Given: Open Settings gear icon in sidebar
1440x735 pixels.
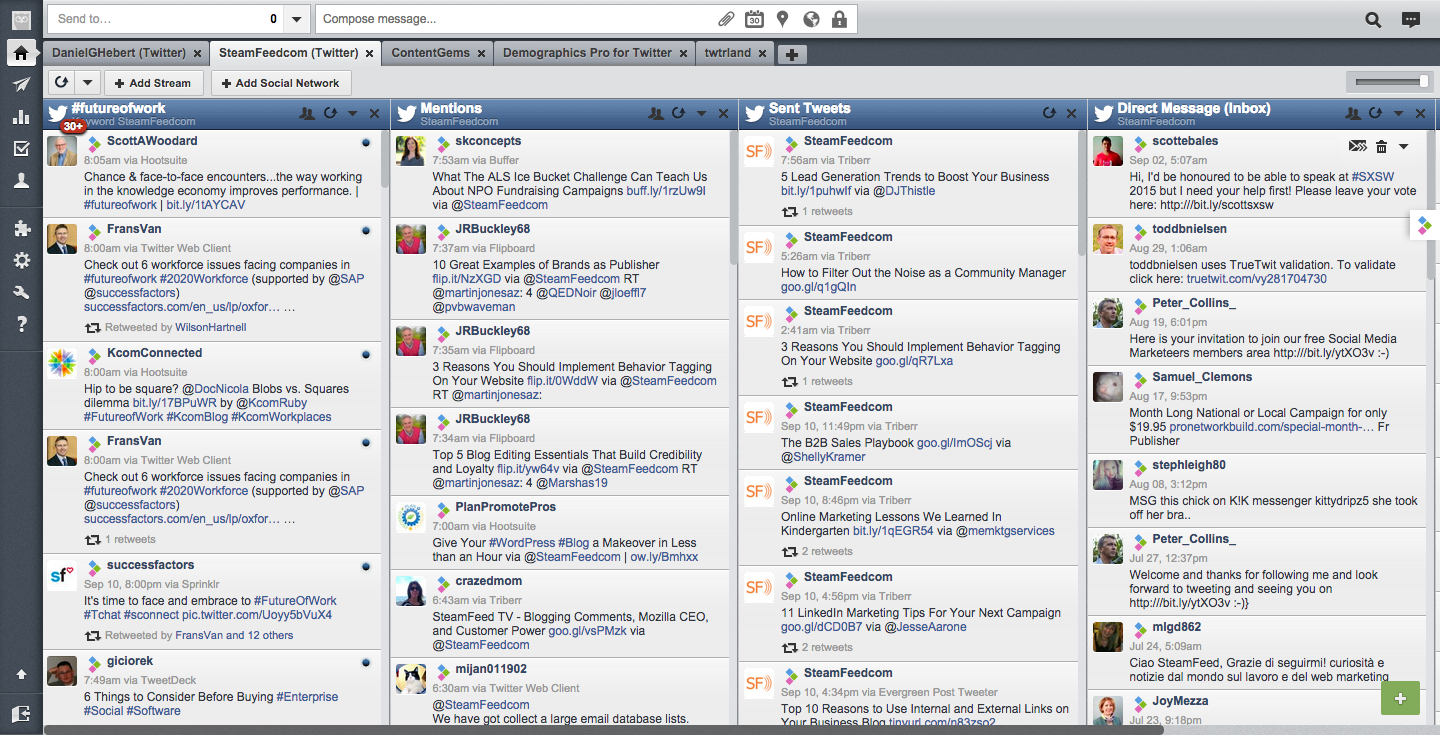Looking at the screenshot, I should coord(21,261).
